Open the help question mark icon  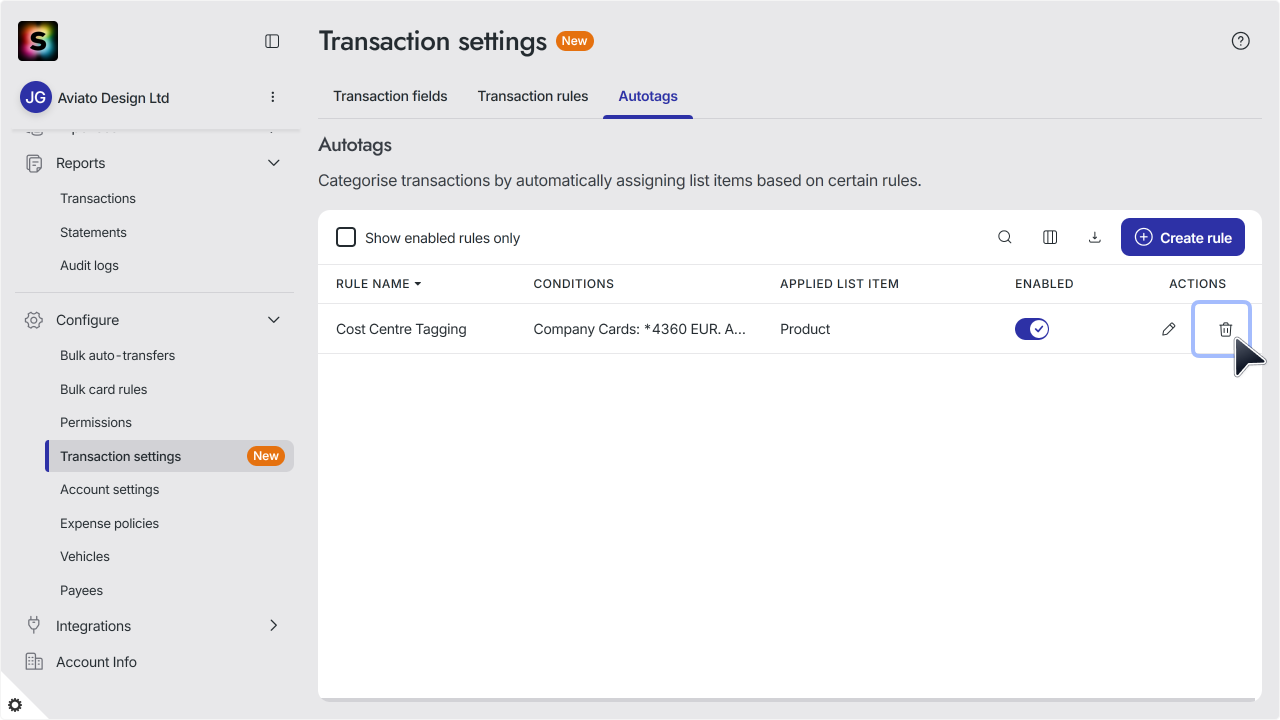coord(1241,41)
